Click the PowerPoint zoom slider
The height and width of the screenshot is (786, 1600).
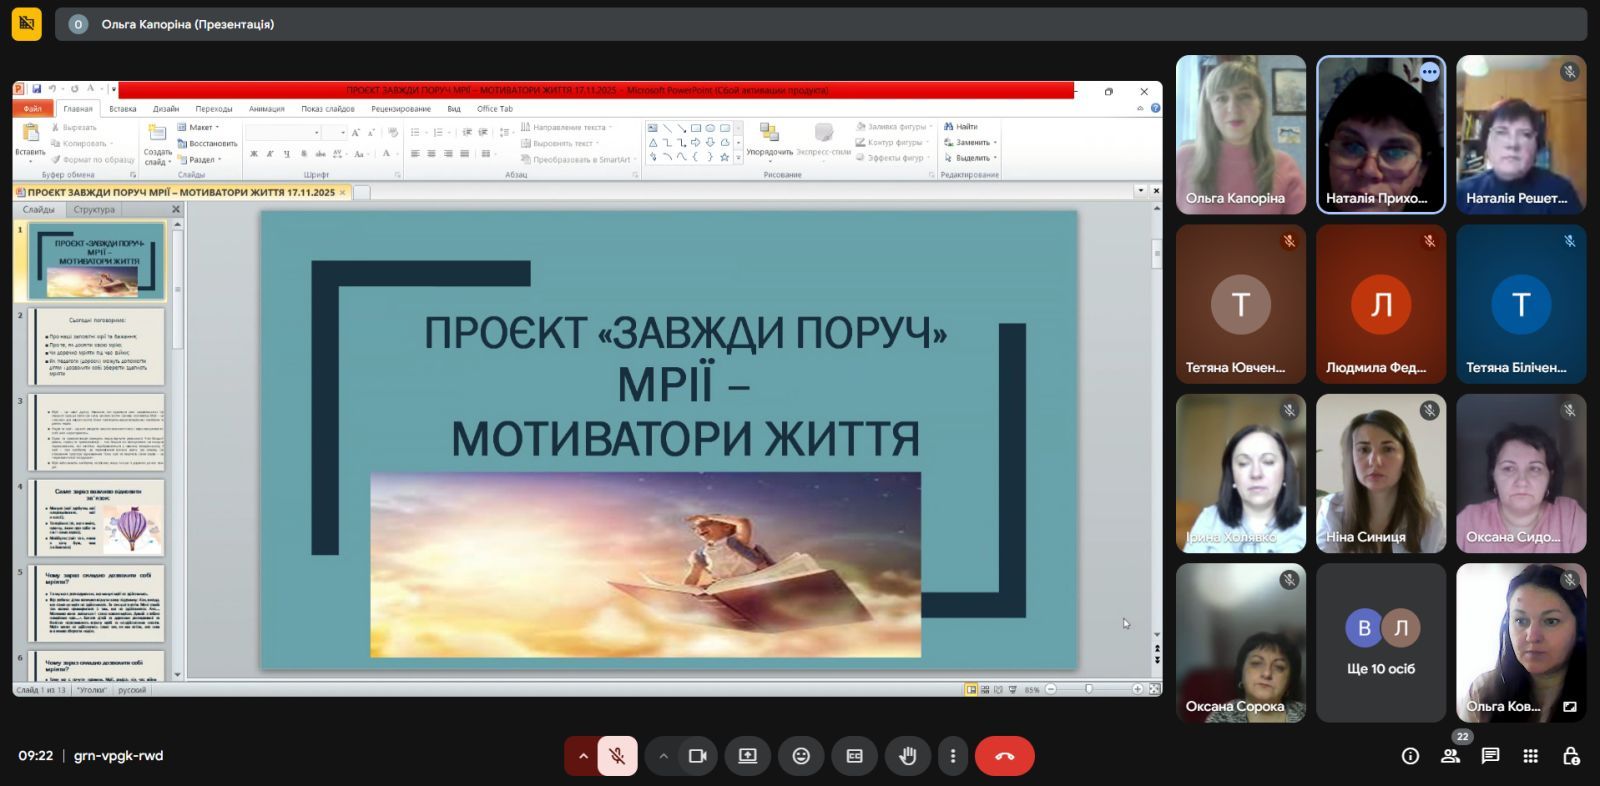tap(1089, 689)
